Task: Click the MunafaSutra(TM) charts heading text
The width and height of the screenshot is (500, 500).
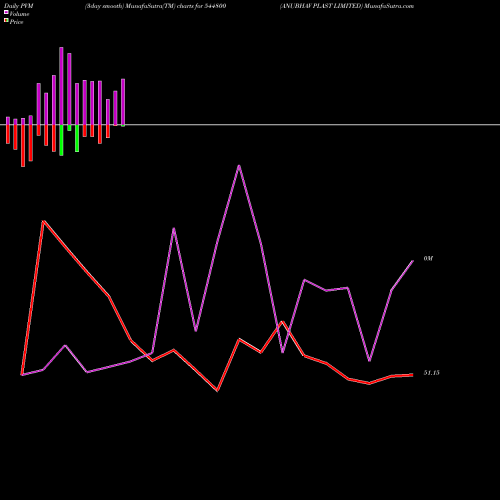Action: [x=155, y=6]
